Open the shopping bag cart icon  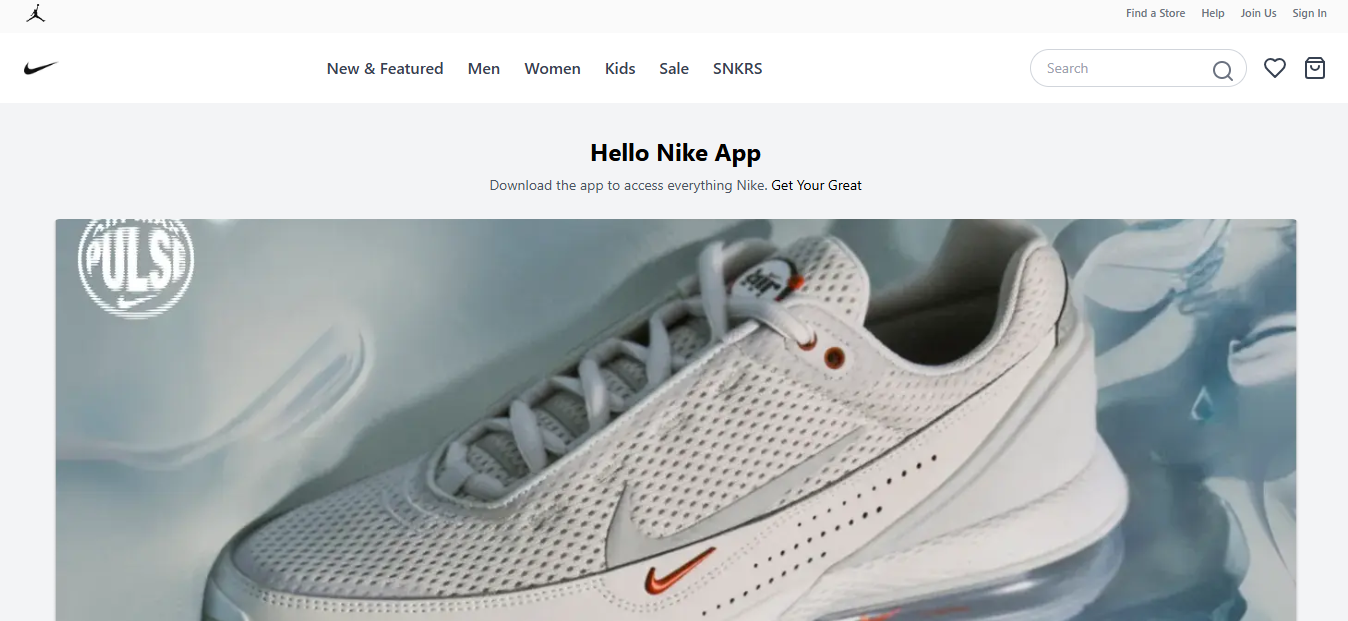[1314, 68]
